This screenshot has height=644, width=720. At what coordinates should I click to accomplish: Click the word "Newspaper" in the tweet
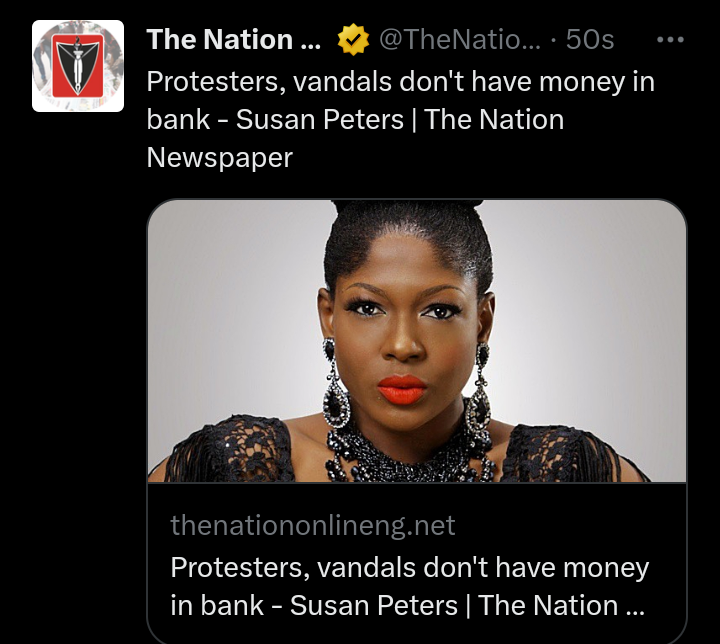[220, 158]
